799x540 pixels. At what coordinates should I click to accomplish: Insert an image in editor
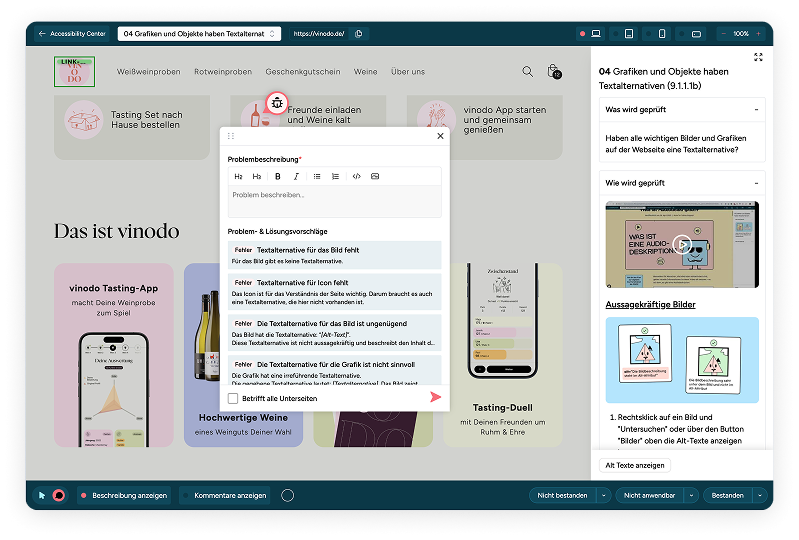[375, 176]
